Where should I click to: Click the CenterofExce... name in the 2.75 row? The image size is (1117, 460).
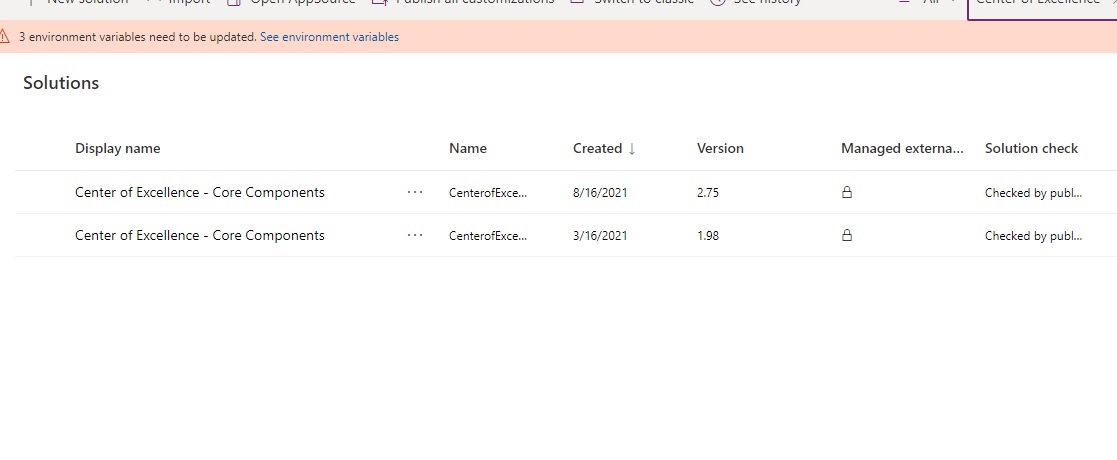tap(488, 192)
